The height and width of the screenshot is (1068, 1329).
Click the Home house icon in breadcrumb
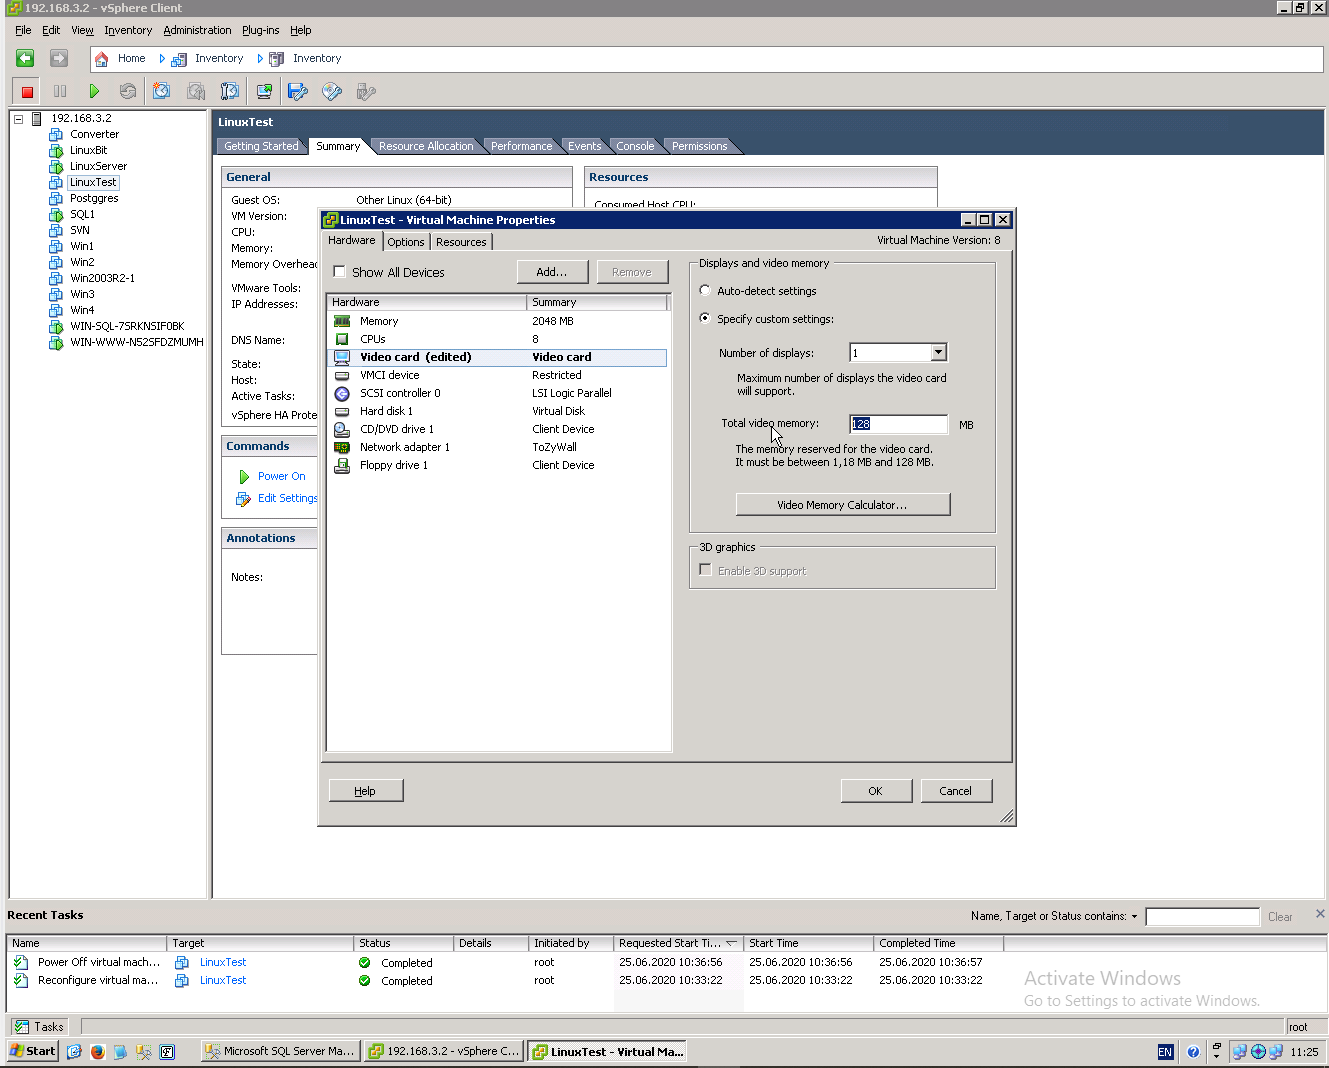(x=101, y=59)
